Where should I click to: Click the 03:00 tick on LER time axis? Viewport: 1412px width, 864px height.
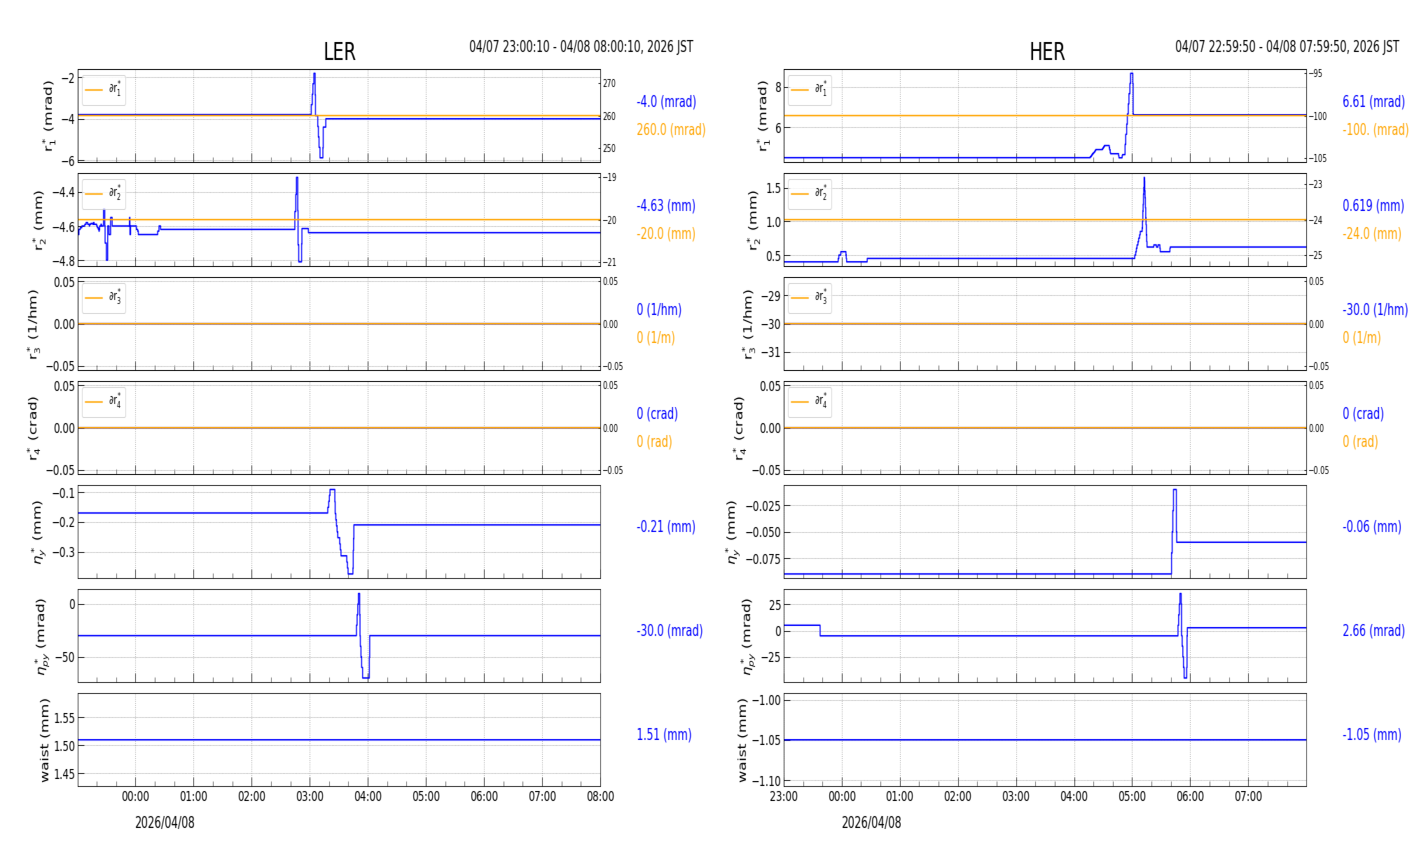point(310,797)
